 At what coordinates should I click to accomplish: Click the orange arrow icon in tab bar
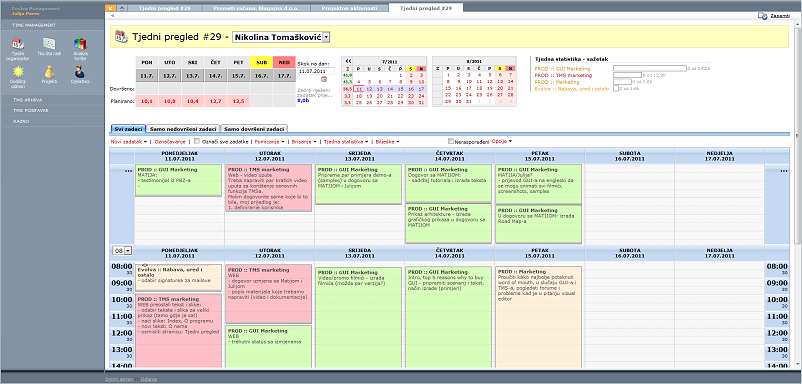(110, 8)
